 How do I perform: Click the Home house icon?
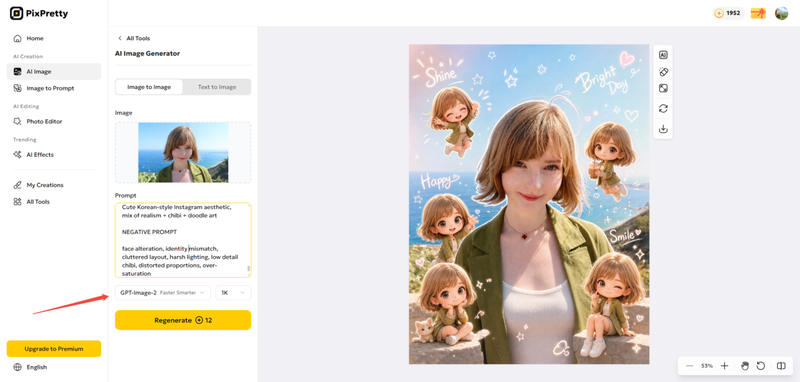17,38
